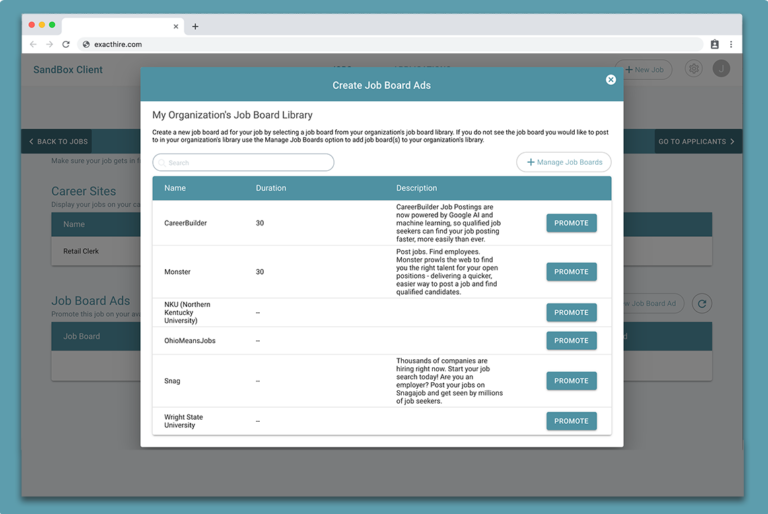This screenshot has height=514, width=768.
Task: Promote the job on NKU
Action: 571,313
